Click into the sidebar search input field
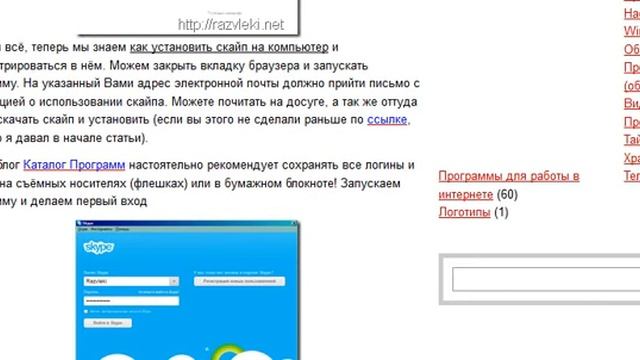Viewport: 640px width, 360px height. (546, 279)
